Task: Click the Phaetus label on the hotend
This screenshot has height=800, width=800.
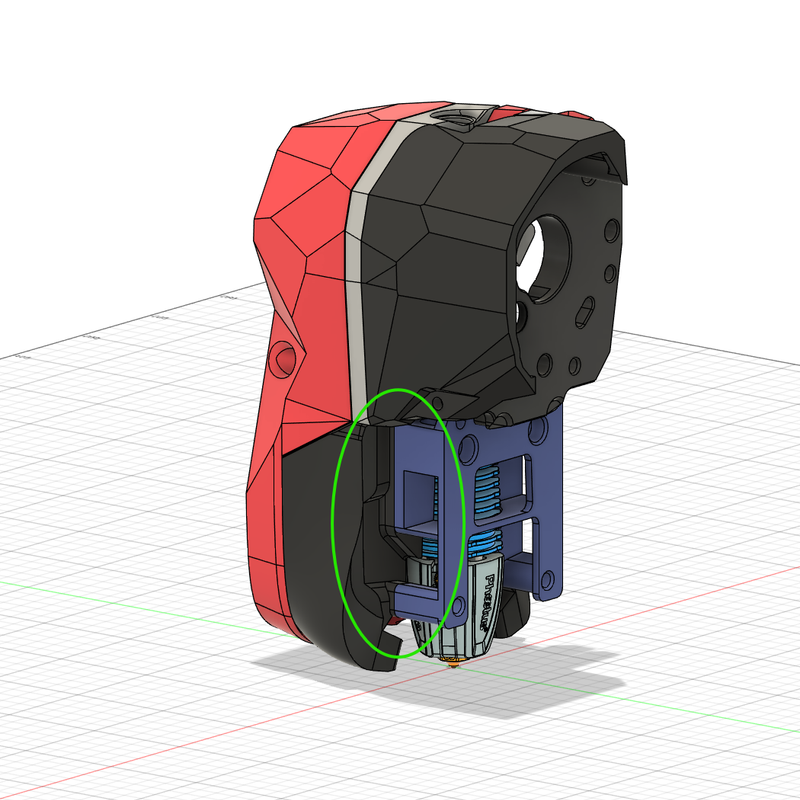Action: tap(487, 603)
